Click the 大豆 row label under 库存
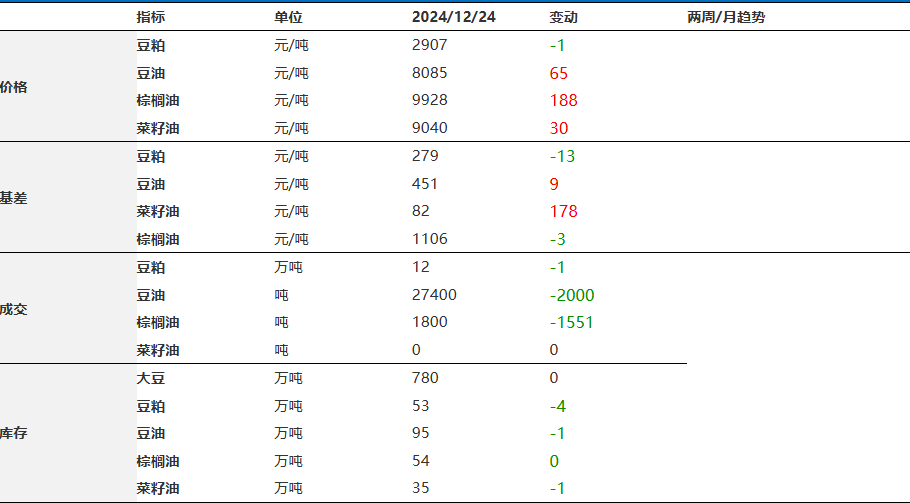 pos(151,378)
